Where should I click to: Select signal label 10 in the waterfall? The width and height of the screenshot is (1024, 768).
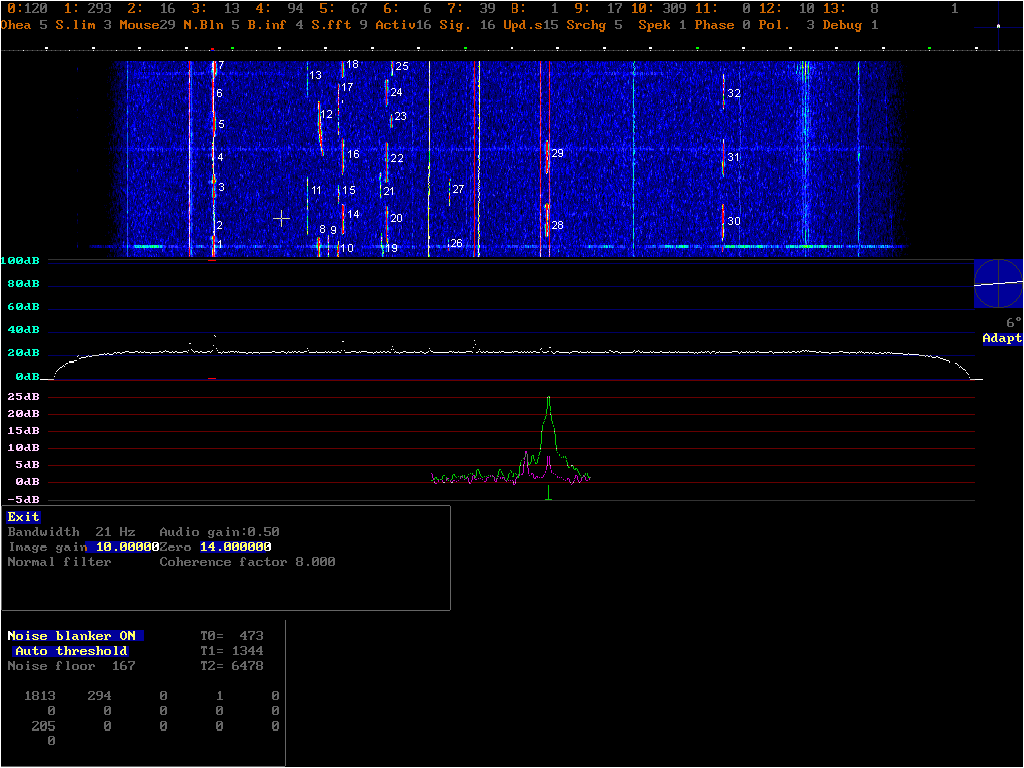[x=347, y=248]
